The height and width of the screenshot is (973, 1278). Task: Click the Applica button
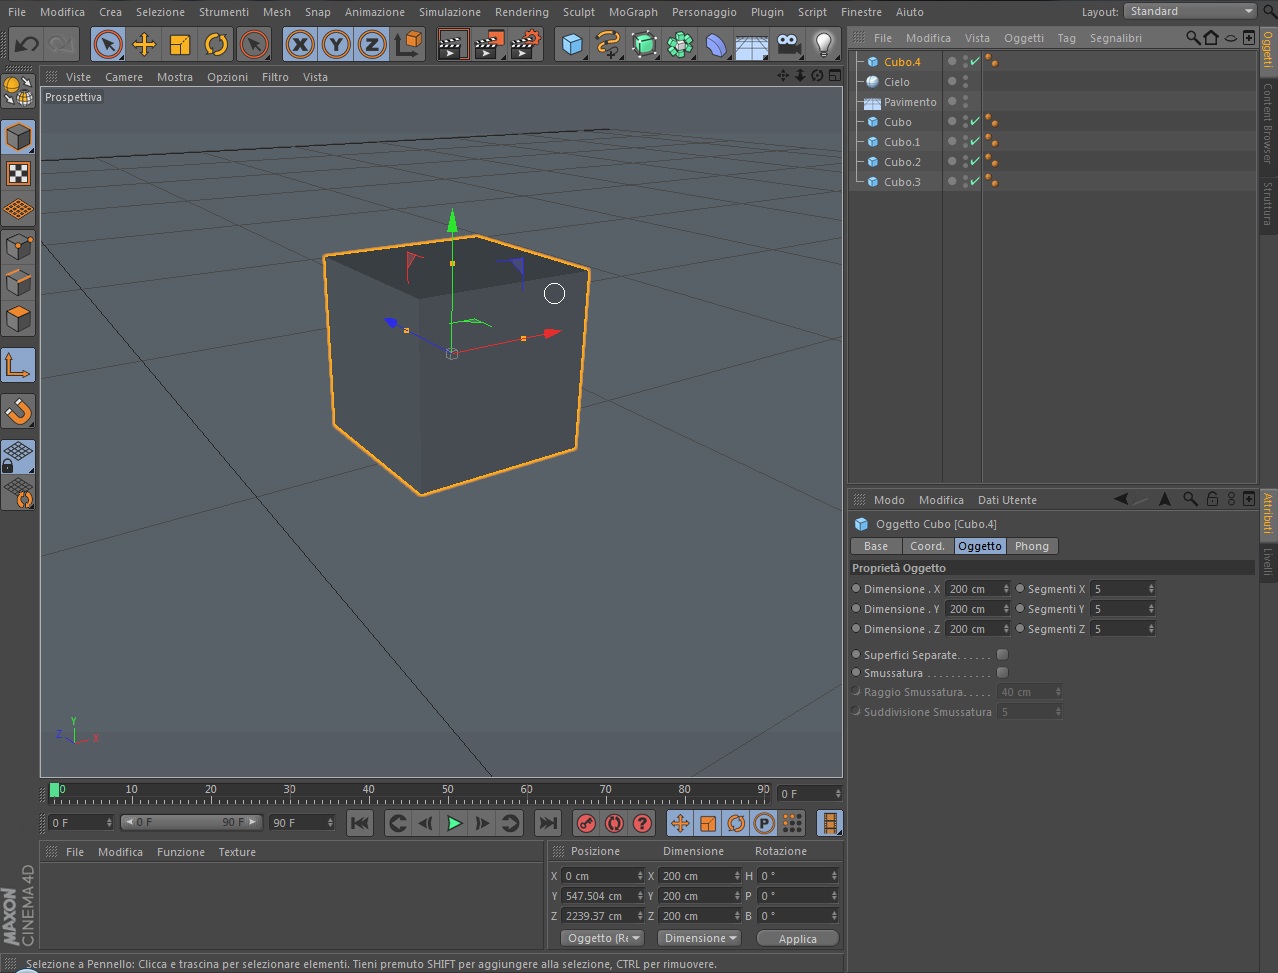798,938
